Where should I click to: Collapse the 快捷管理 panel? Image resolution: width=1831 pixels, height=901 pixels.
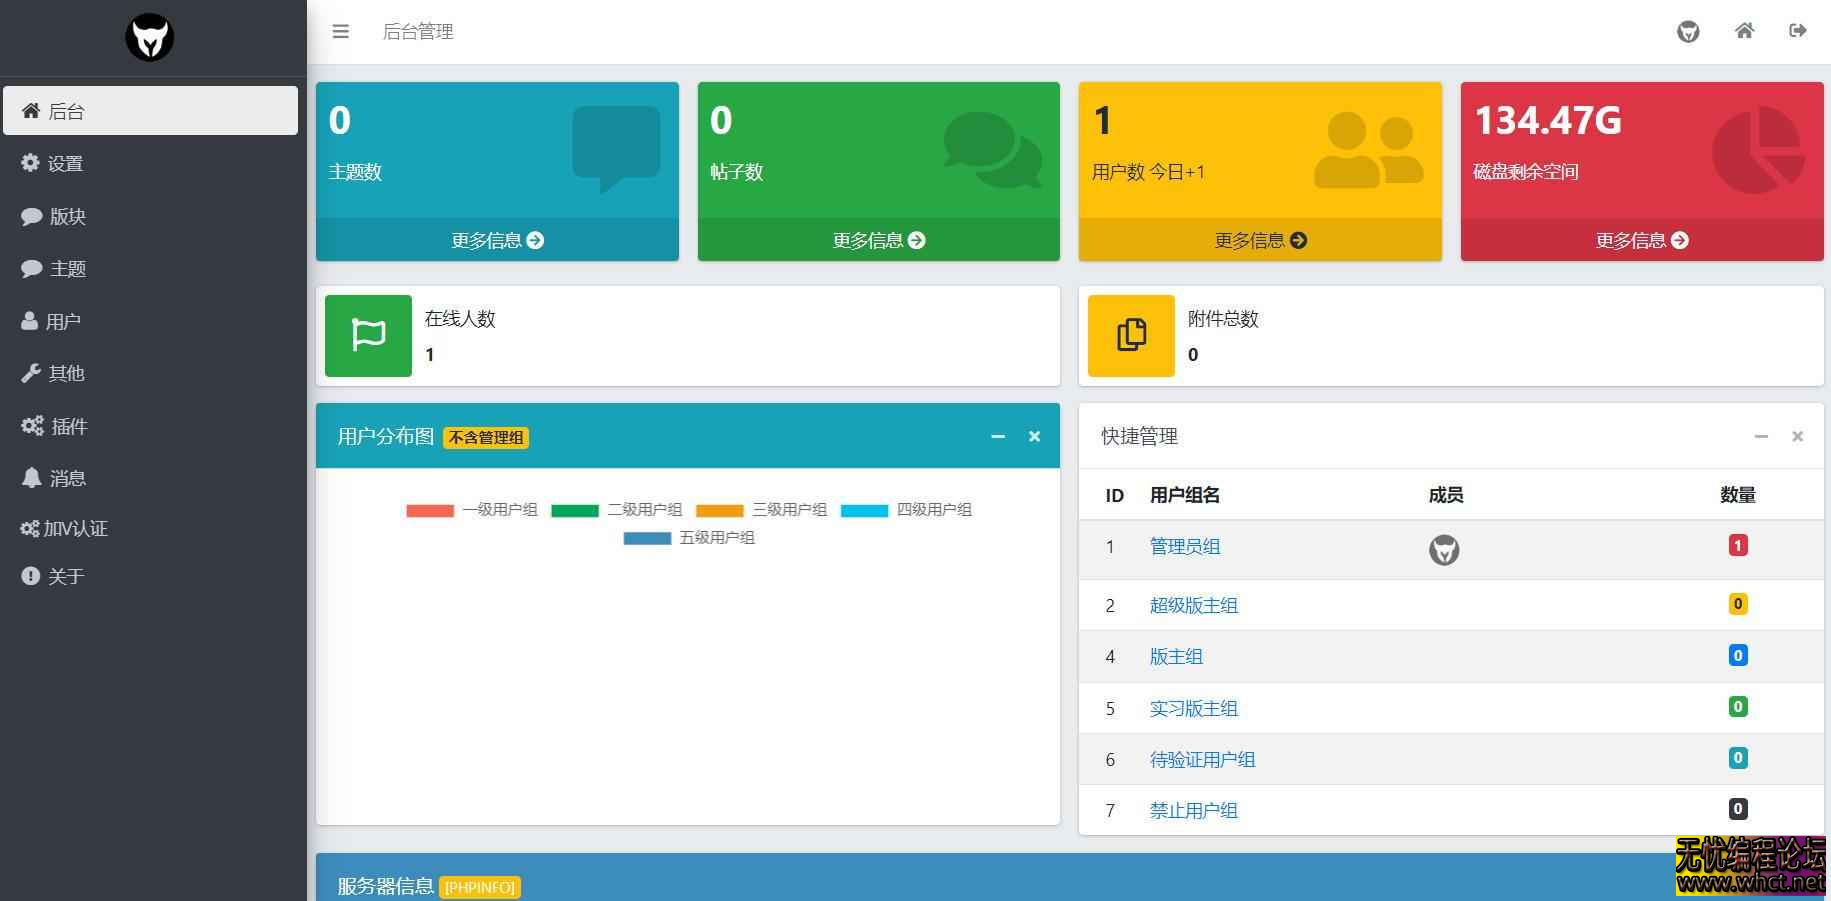coord(1761,436)
